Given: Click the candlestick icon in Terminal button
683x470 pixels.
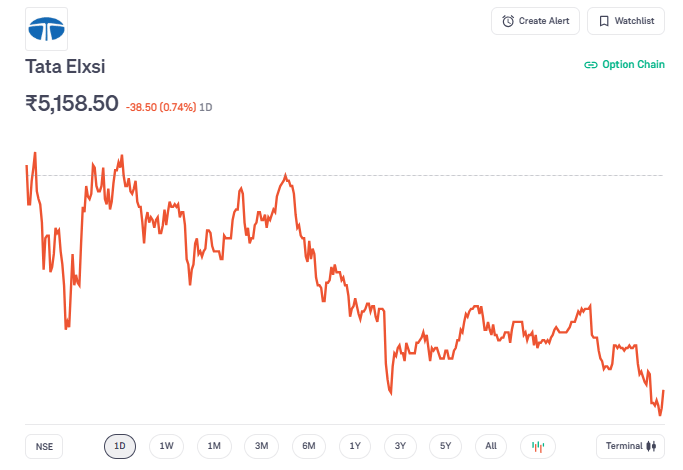Looking at the screenshot, I should coord(653,446).
